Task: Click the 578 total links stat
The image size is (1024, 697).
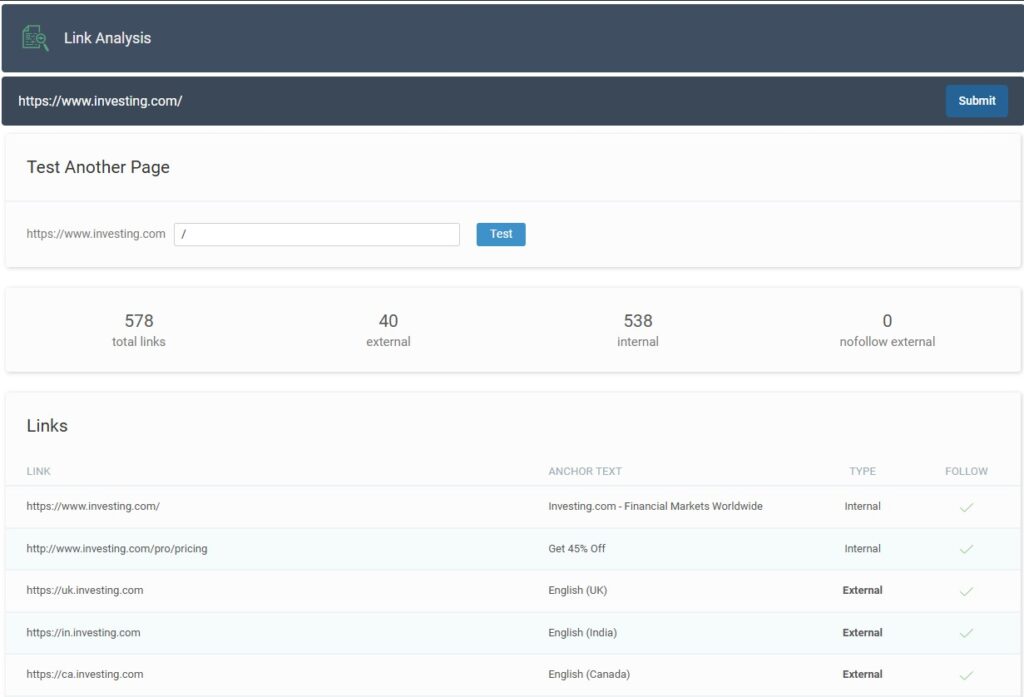Action: click(x=139, y=329)
